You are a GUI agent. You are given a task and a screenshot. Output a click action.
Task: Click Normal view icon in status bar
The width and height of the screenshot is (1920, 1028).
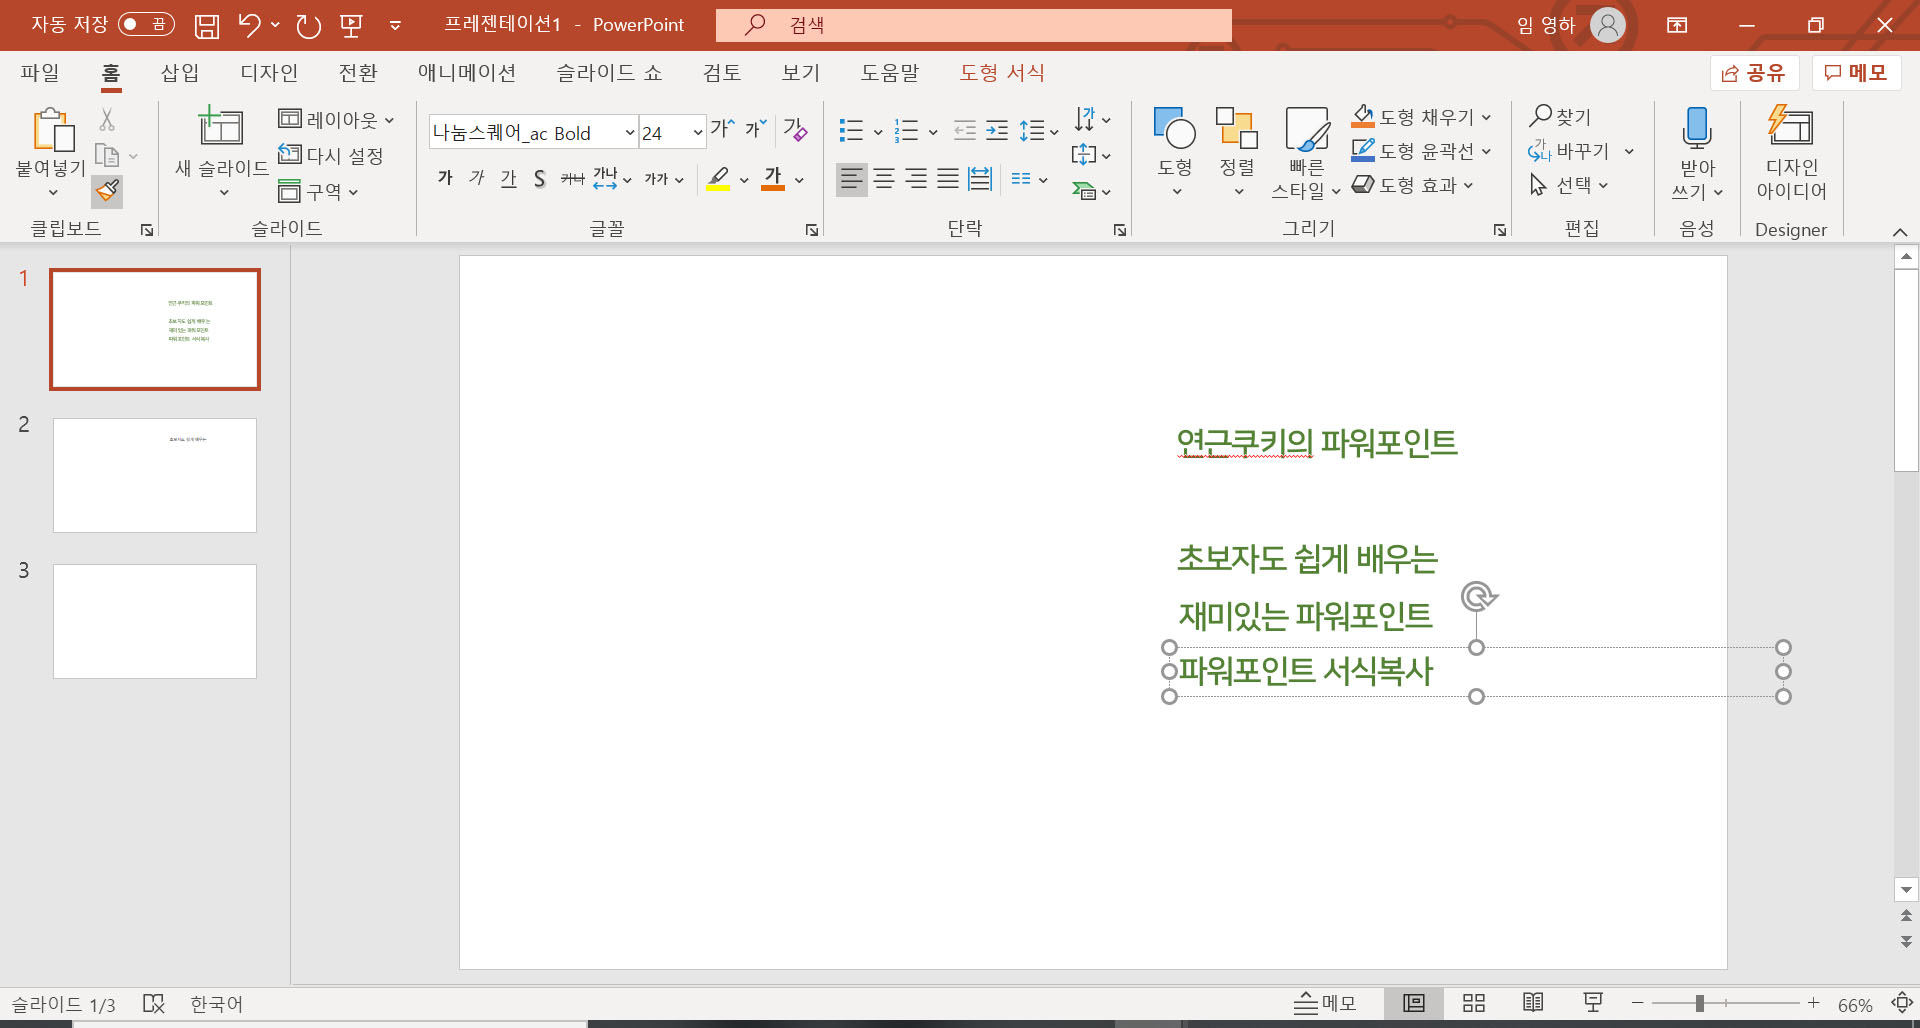tap(1414, 1003)
